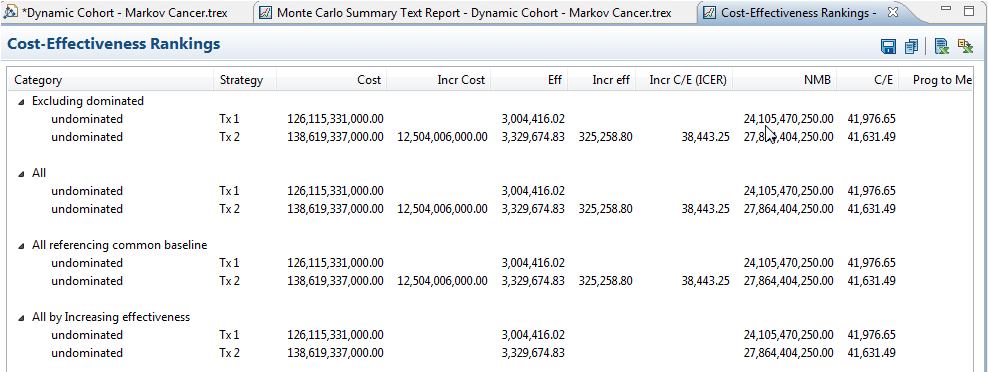This screenshot has height=372, width=988.
Task: Maximize the editor panel view
Action: (x=969, y=9)
